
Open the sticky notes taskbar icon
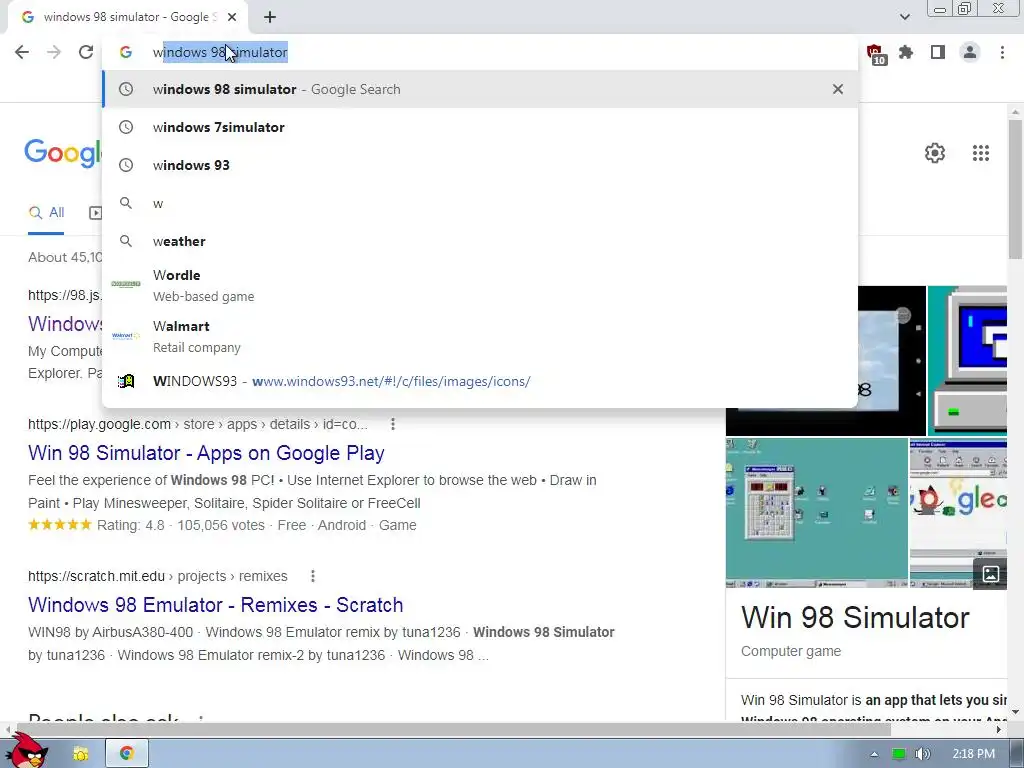tap(80, 754)
